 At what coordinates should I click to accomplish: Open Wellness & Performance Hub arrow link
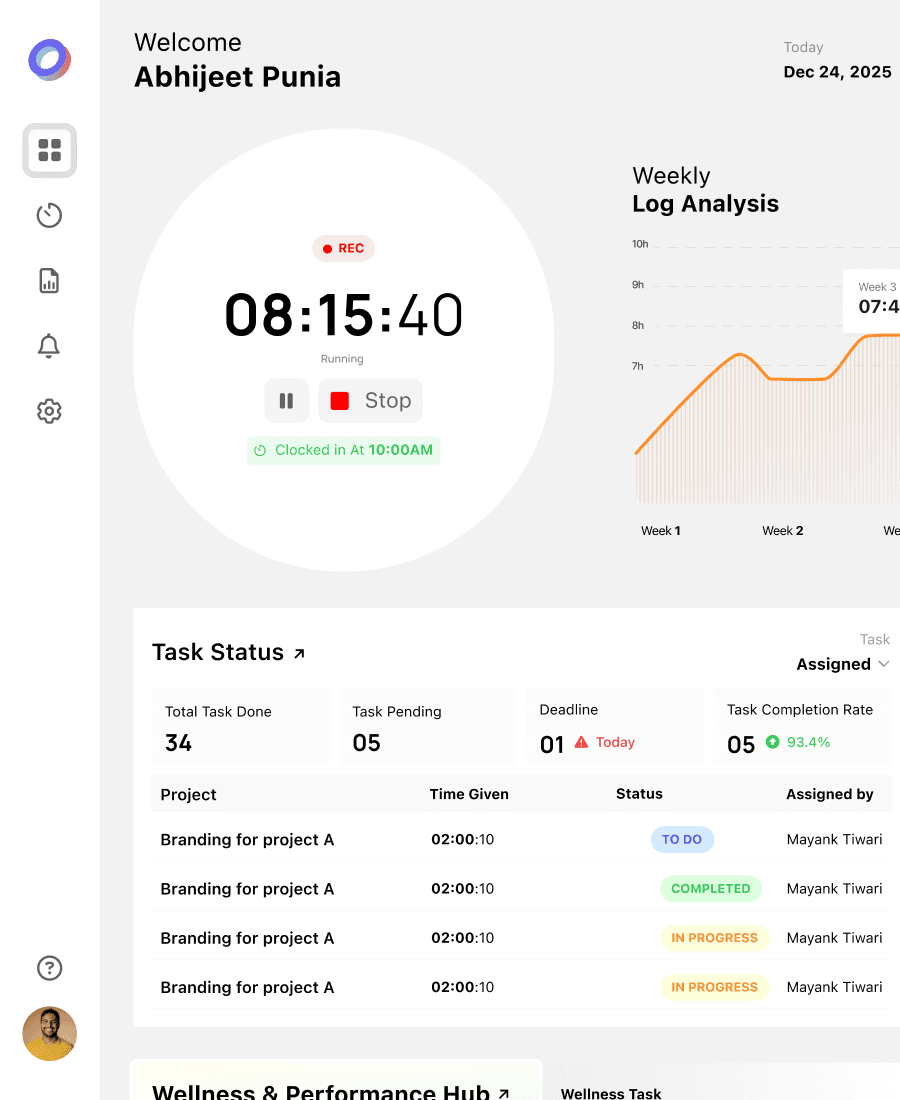[x=504, y=1093]
